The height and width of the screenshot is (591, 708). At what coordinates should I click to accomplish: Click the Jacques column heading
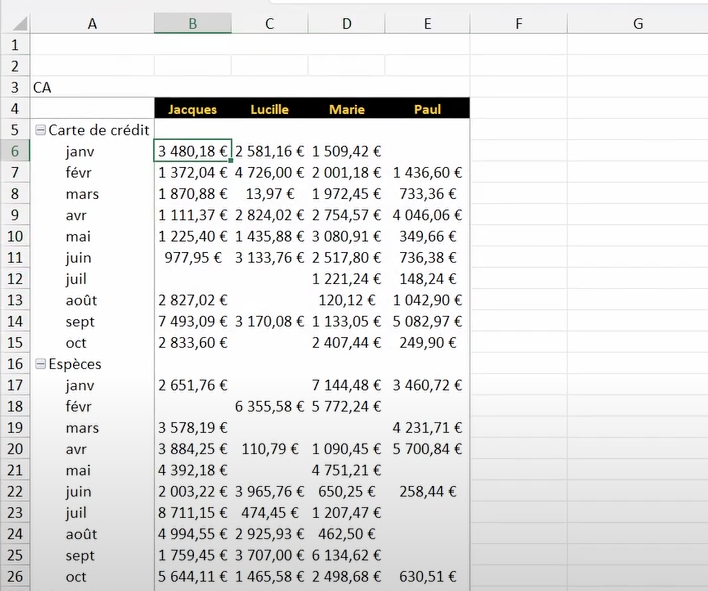coord(193,109)
